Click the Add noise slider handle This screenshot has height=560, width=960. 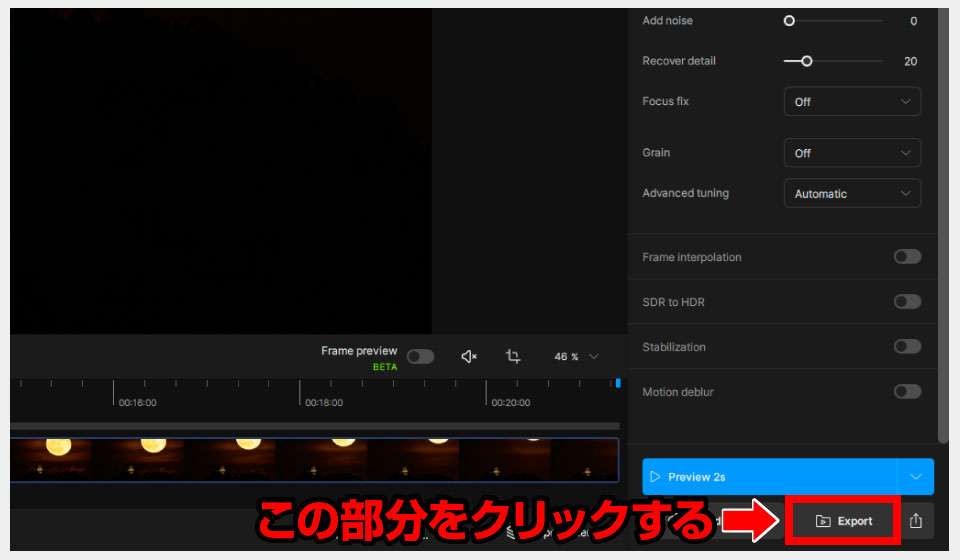789,21
